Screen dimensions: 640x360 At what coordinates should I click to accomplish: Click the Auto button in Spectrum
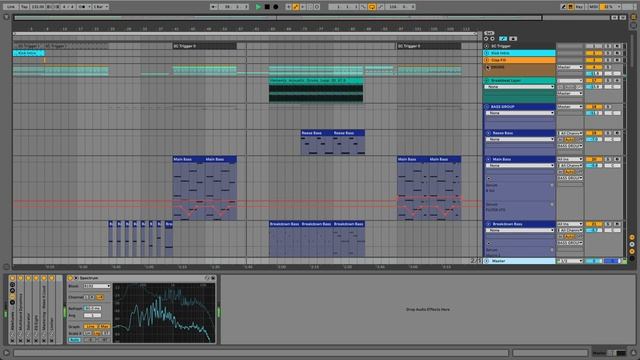pyautogui.click(x=75, y=340)
